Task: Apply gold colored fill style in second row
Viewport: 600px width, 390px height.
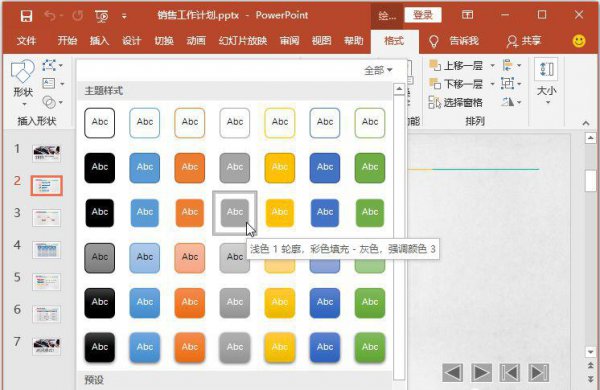Action: 280,168
